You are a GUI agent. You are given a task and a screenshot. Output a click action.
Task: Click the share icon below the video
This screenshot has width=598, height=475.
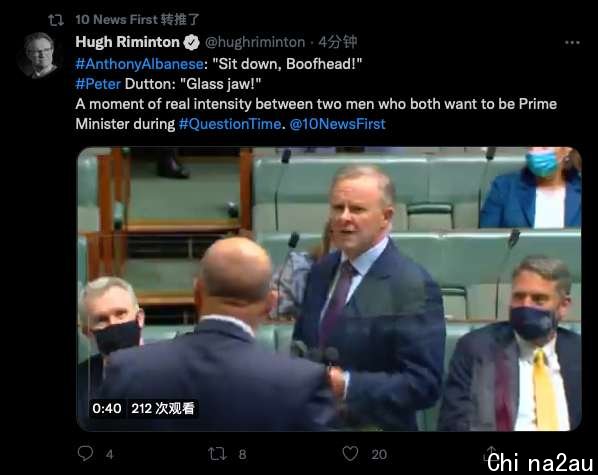click(x=491, y=453)
